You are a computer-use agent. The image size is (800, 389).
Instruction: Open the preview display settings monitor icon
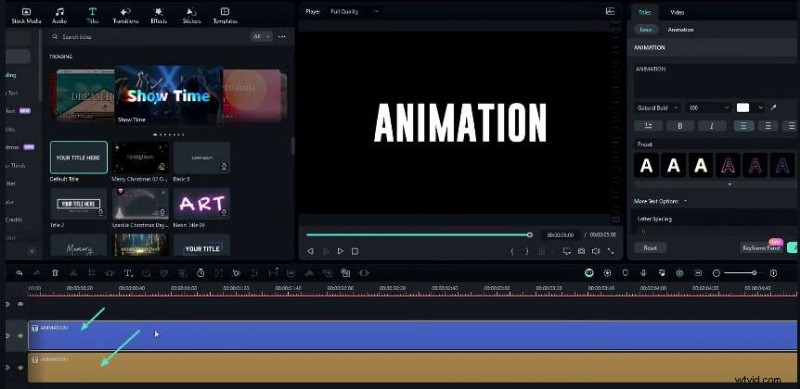pyautogui.click(x=566, y=251)
